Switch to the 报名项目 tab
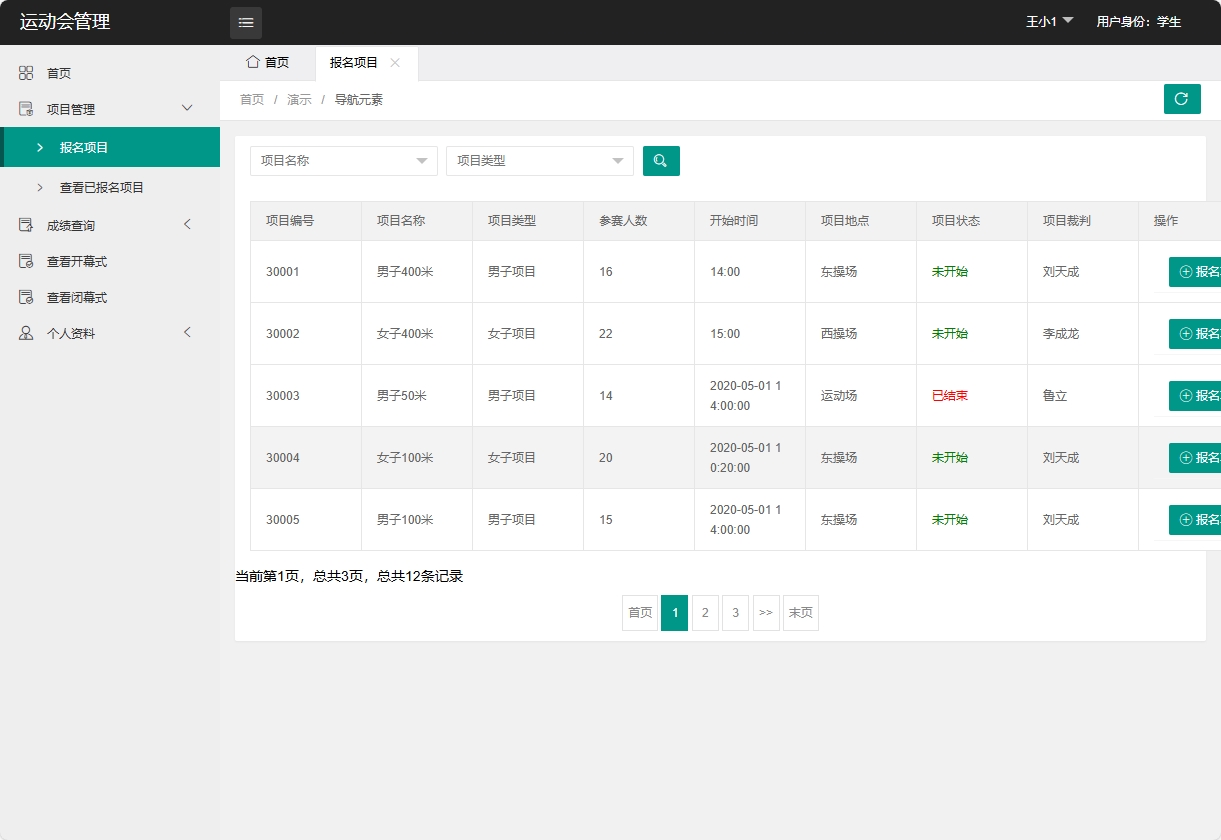 [352, 62]
